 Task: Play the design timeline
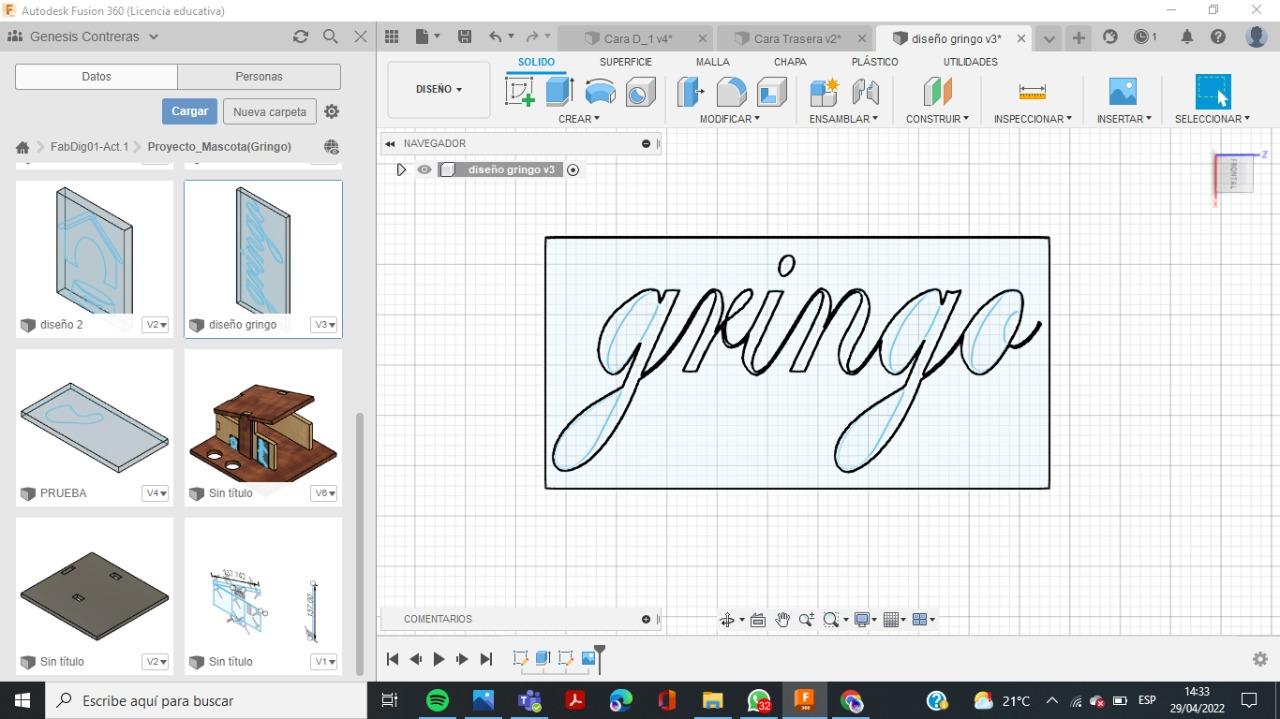click(x=439, y=659)
